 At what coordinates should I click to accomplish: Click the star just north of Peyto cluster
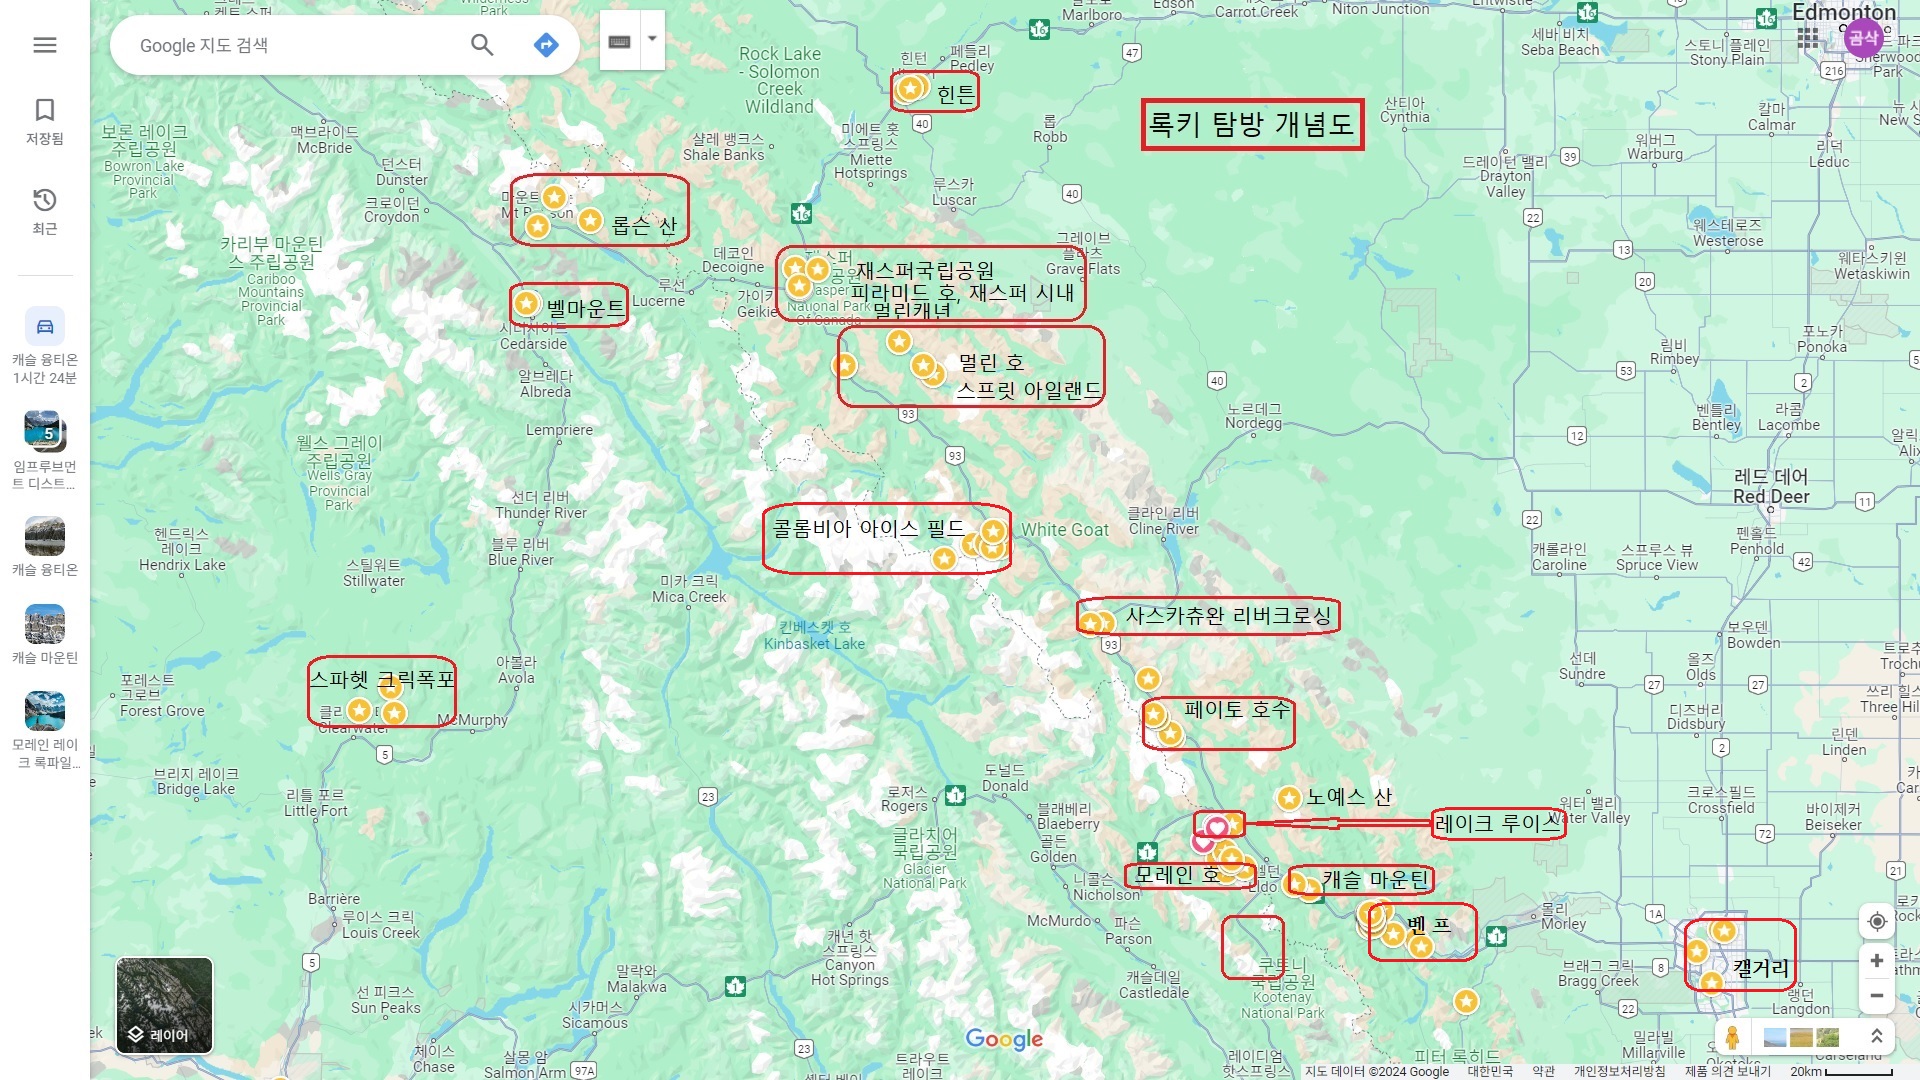pos(1148,679)
